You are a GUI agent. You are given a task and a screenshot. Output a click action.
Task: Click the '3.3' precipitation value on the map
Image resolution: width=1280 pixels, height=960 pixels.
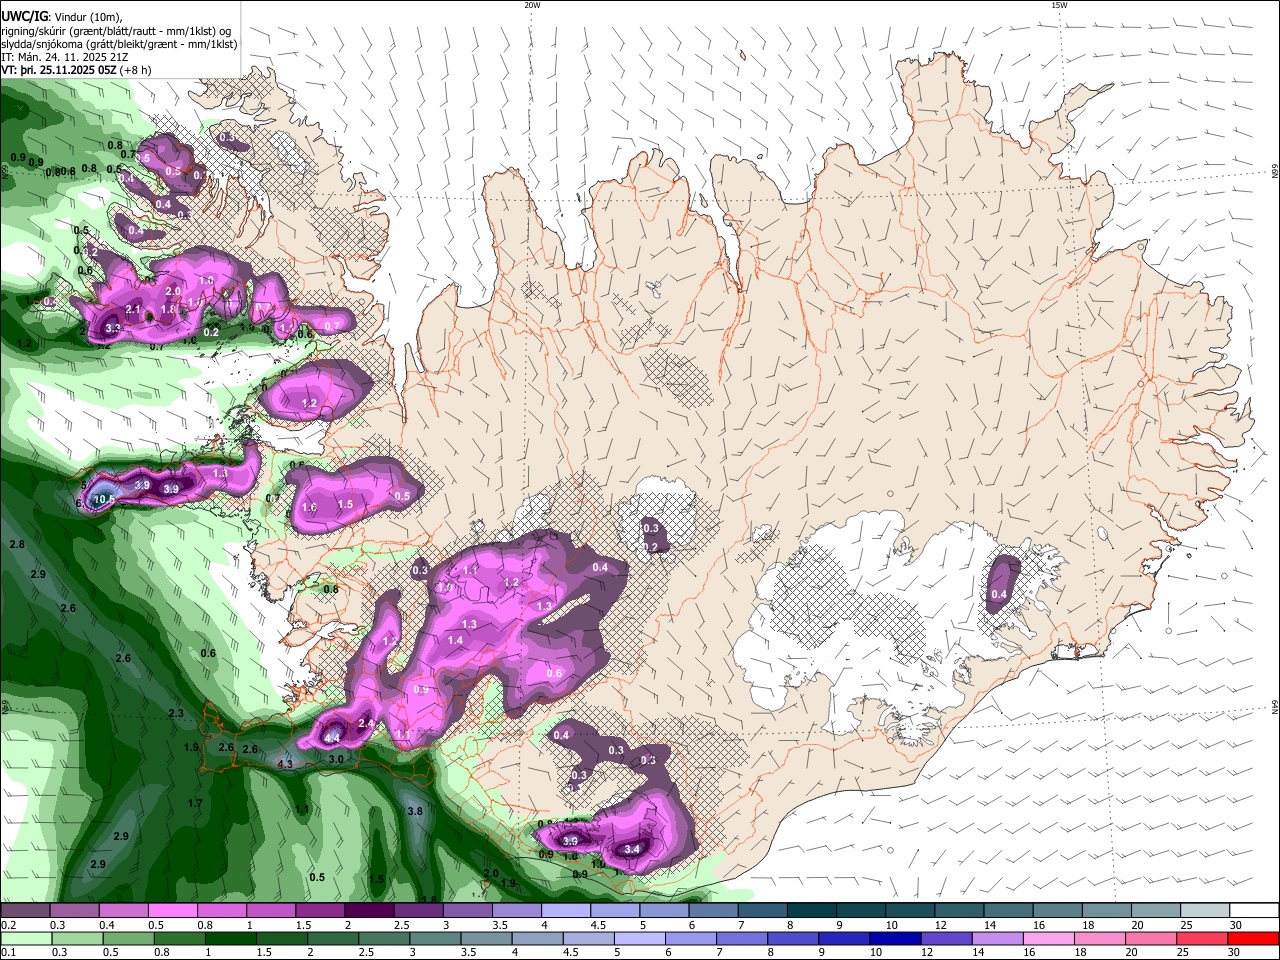[113, 328]
